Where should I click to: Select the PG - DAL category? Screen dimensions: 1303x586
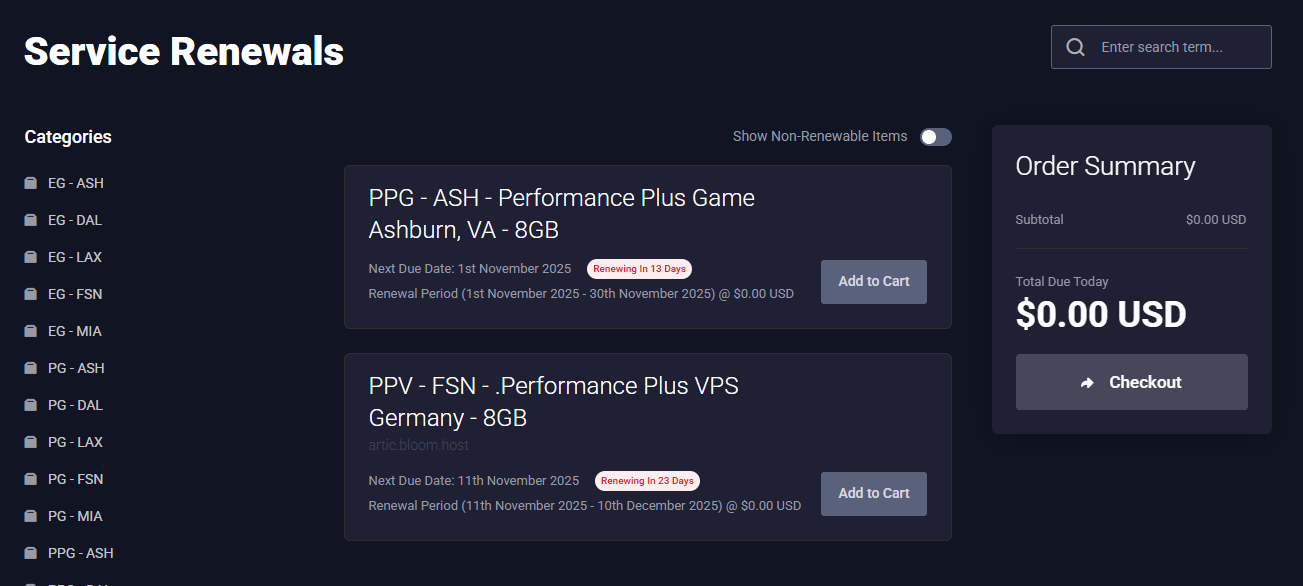point(75,405)
